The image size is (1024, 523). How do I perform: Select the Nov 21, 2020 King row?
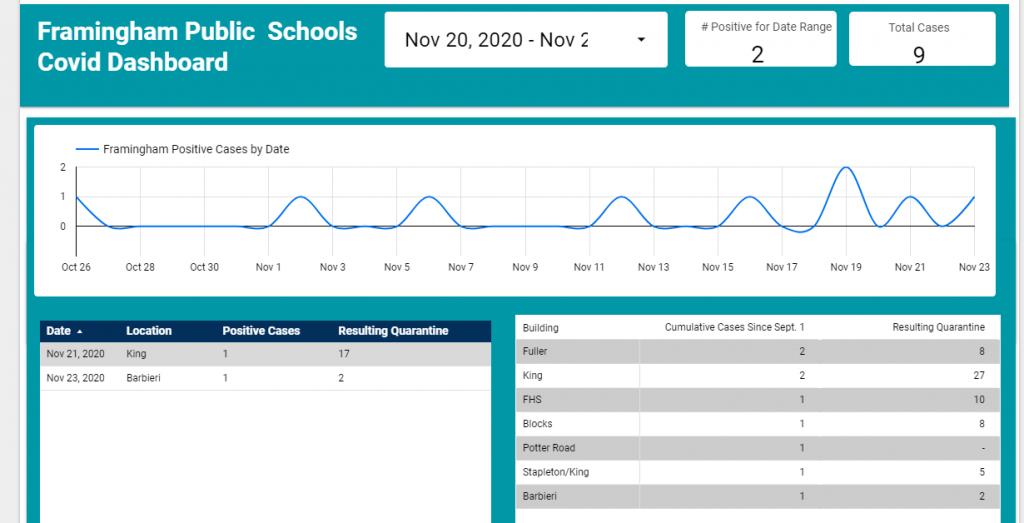[265, 354]
